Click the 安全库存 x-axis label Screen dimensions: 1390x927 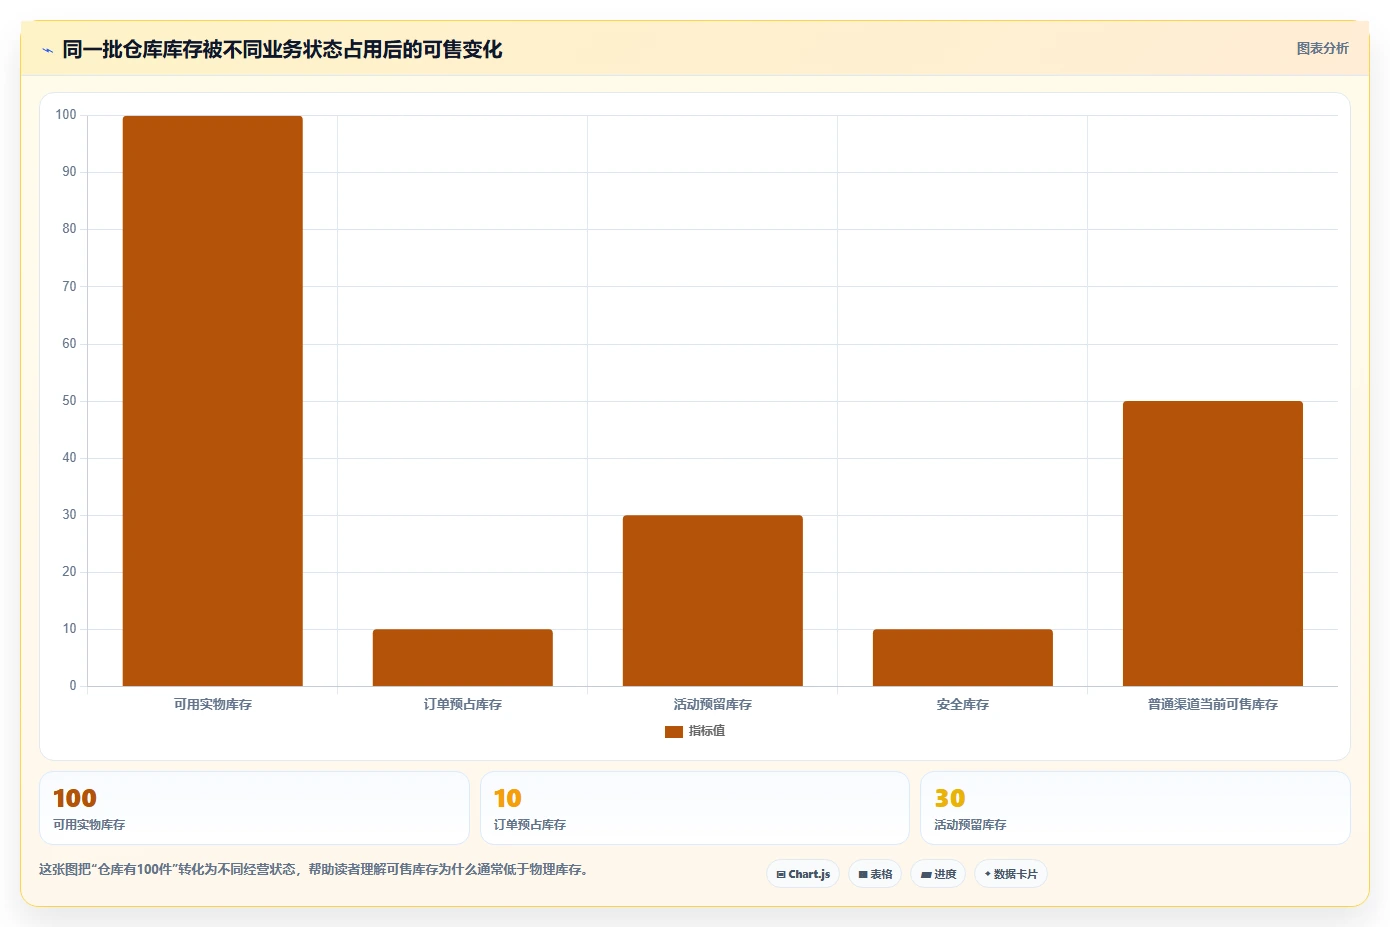pos(962,705)
